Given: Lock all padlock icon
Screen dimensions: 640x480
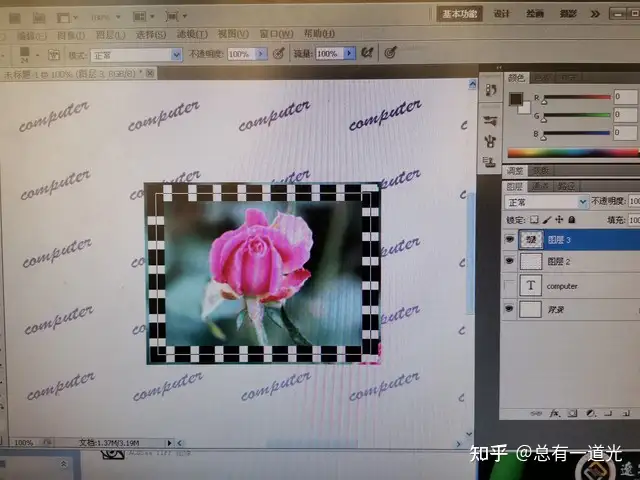Looking at the screenshot, I should (x=572, y=220).
